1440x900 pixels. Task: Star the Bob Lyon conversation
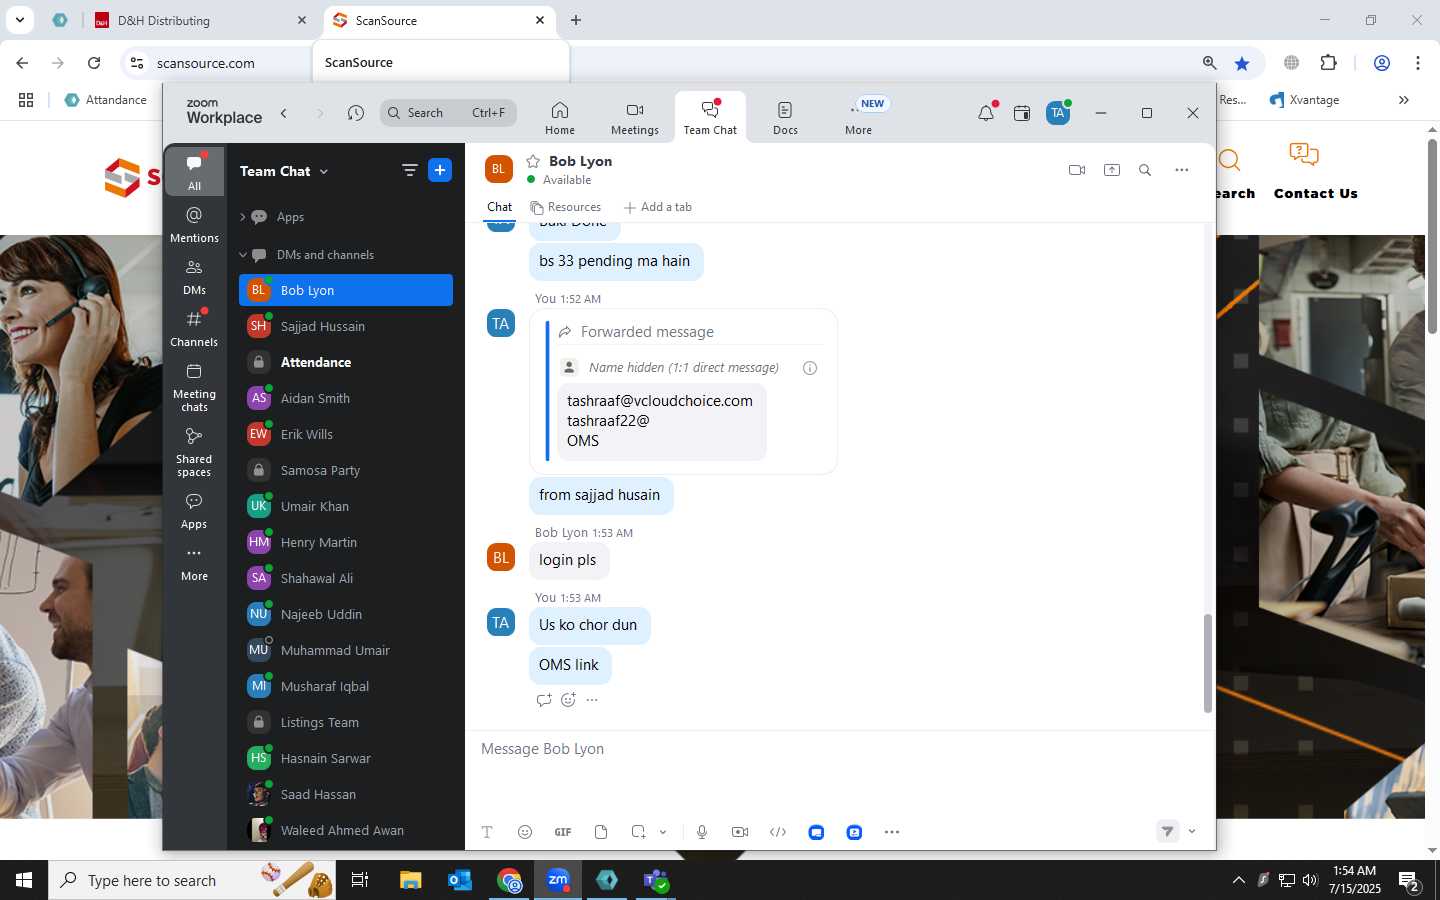(533, 161)
